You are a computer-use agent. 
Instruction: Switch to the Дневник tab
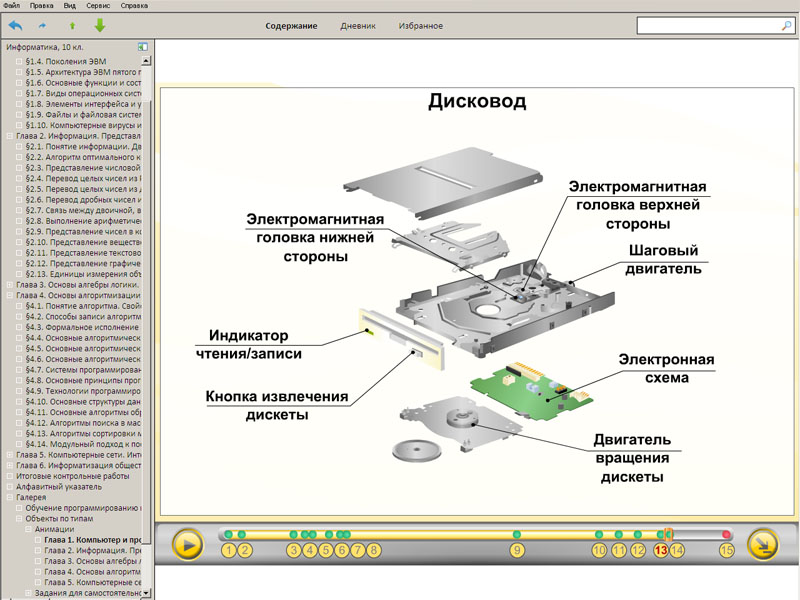click(358, 26)
